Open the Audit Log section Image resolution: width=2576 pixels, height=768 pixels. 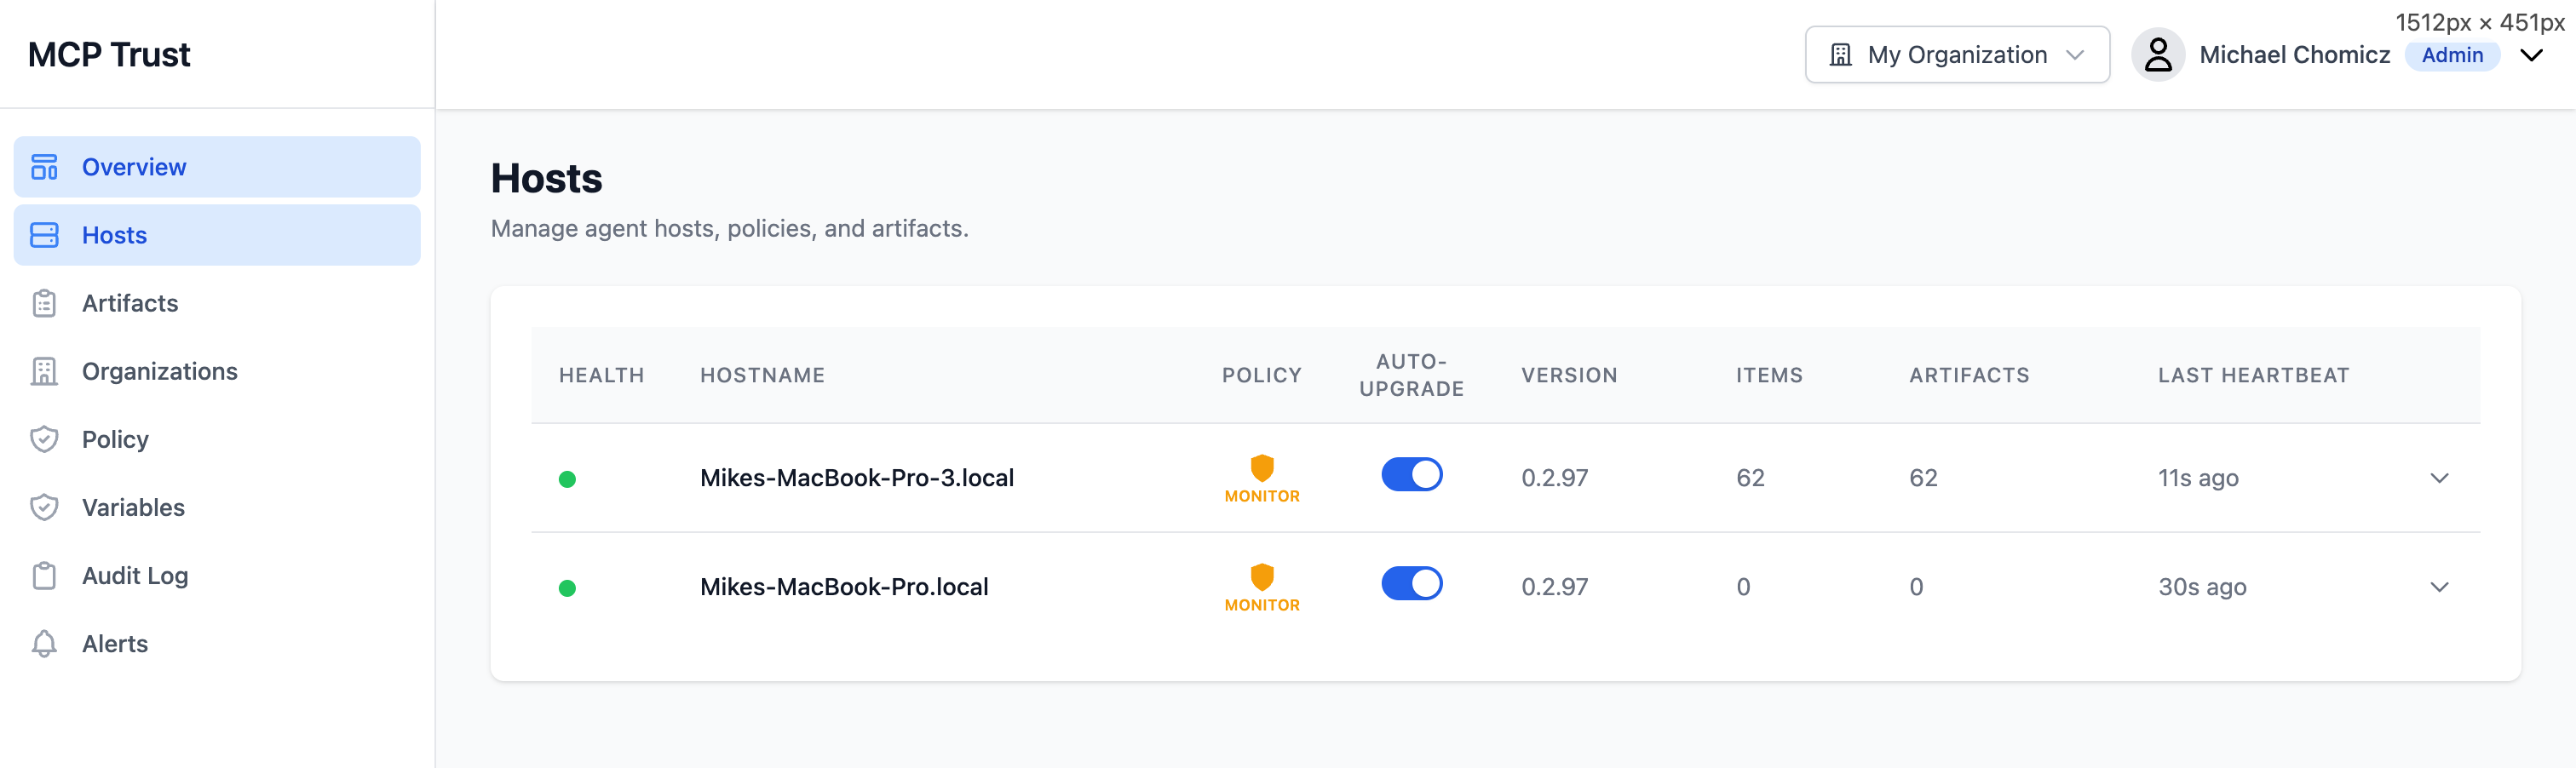click(135, 575)
